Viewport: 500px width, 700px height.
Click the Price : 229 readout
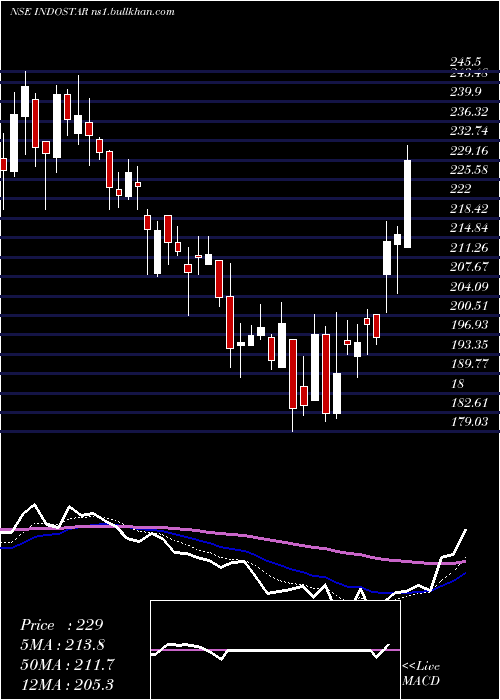[x=62, y=625]
